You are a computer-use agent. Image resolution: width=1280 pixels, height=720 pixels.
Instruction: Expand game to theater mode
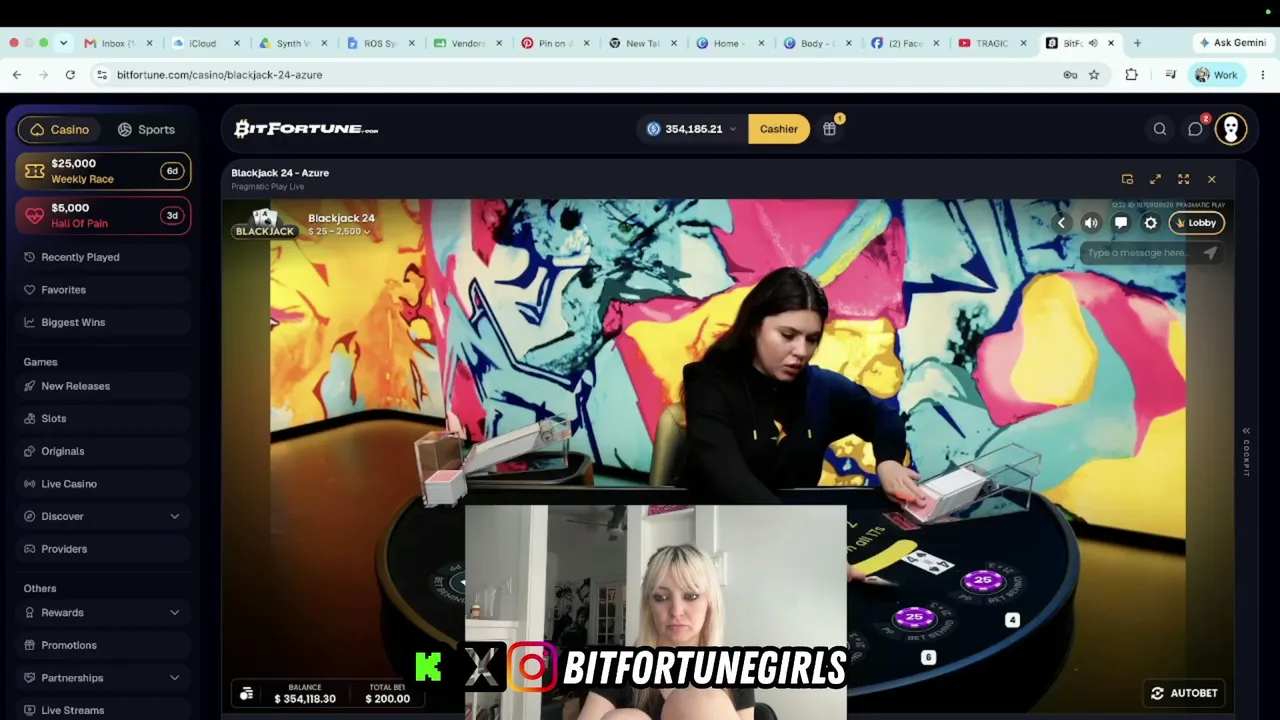1155,179
